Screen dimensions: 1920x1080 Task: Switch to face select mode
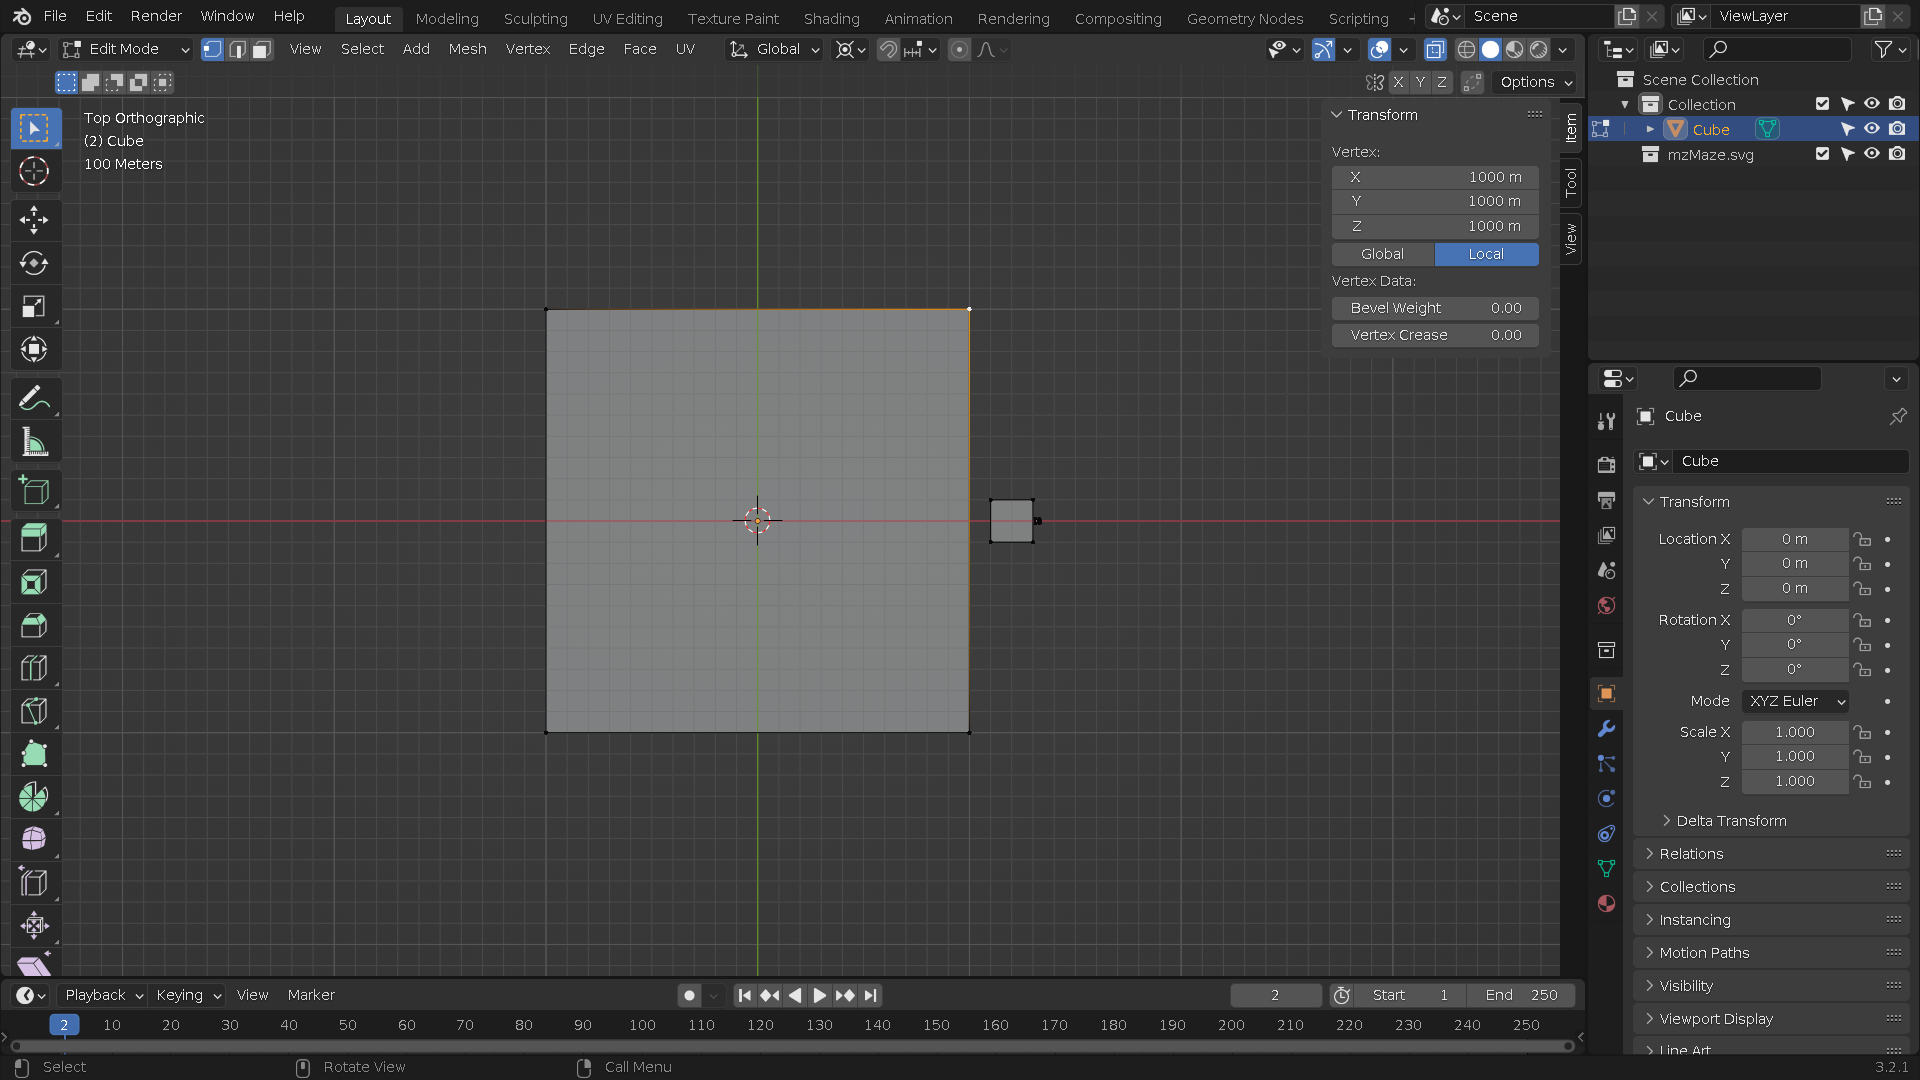pyautogui.click(x=262, y=49)
